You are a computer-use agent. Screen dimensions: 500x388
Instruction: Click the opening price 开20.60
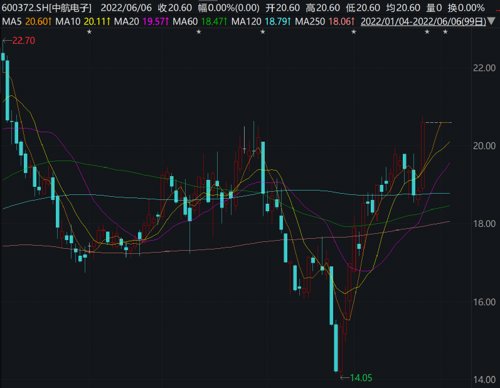pyautogui.click(x=283, y=8)
